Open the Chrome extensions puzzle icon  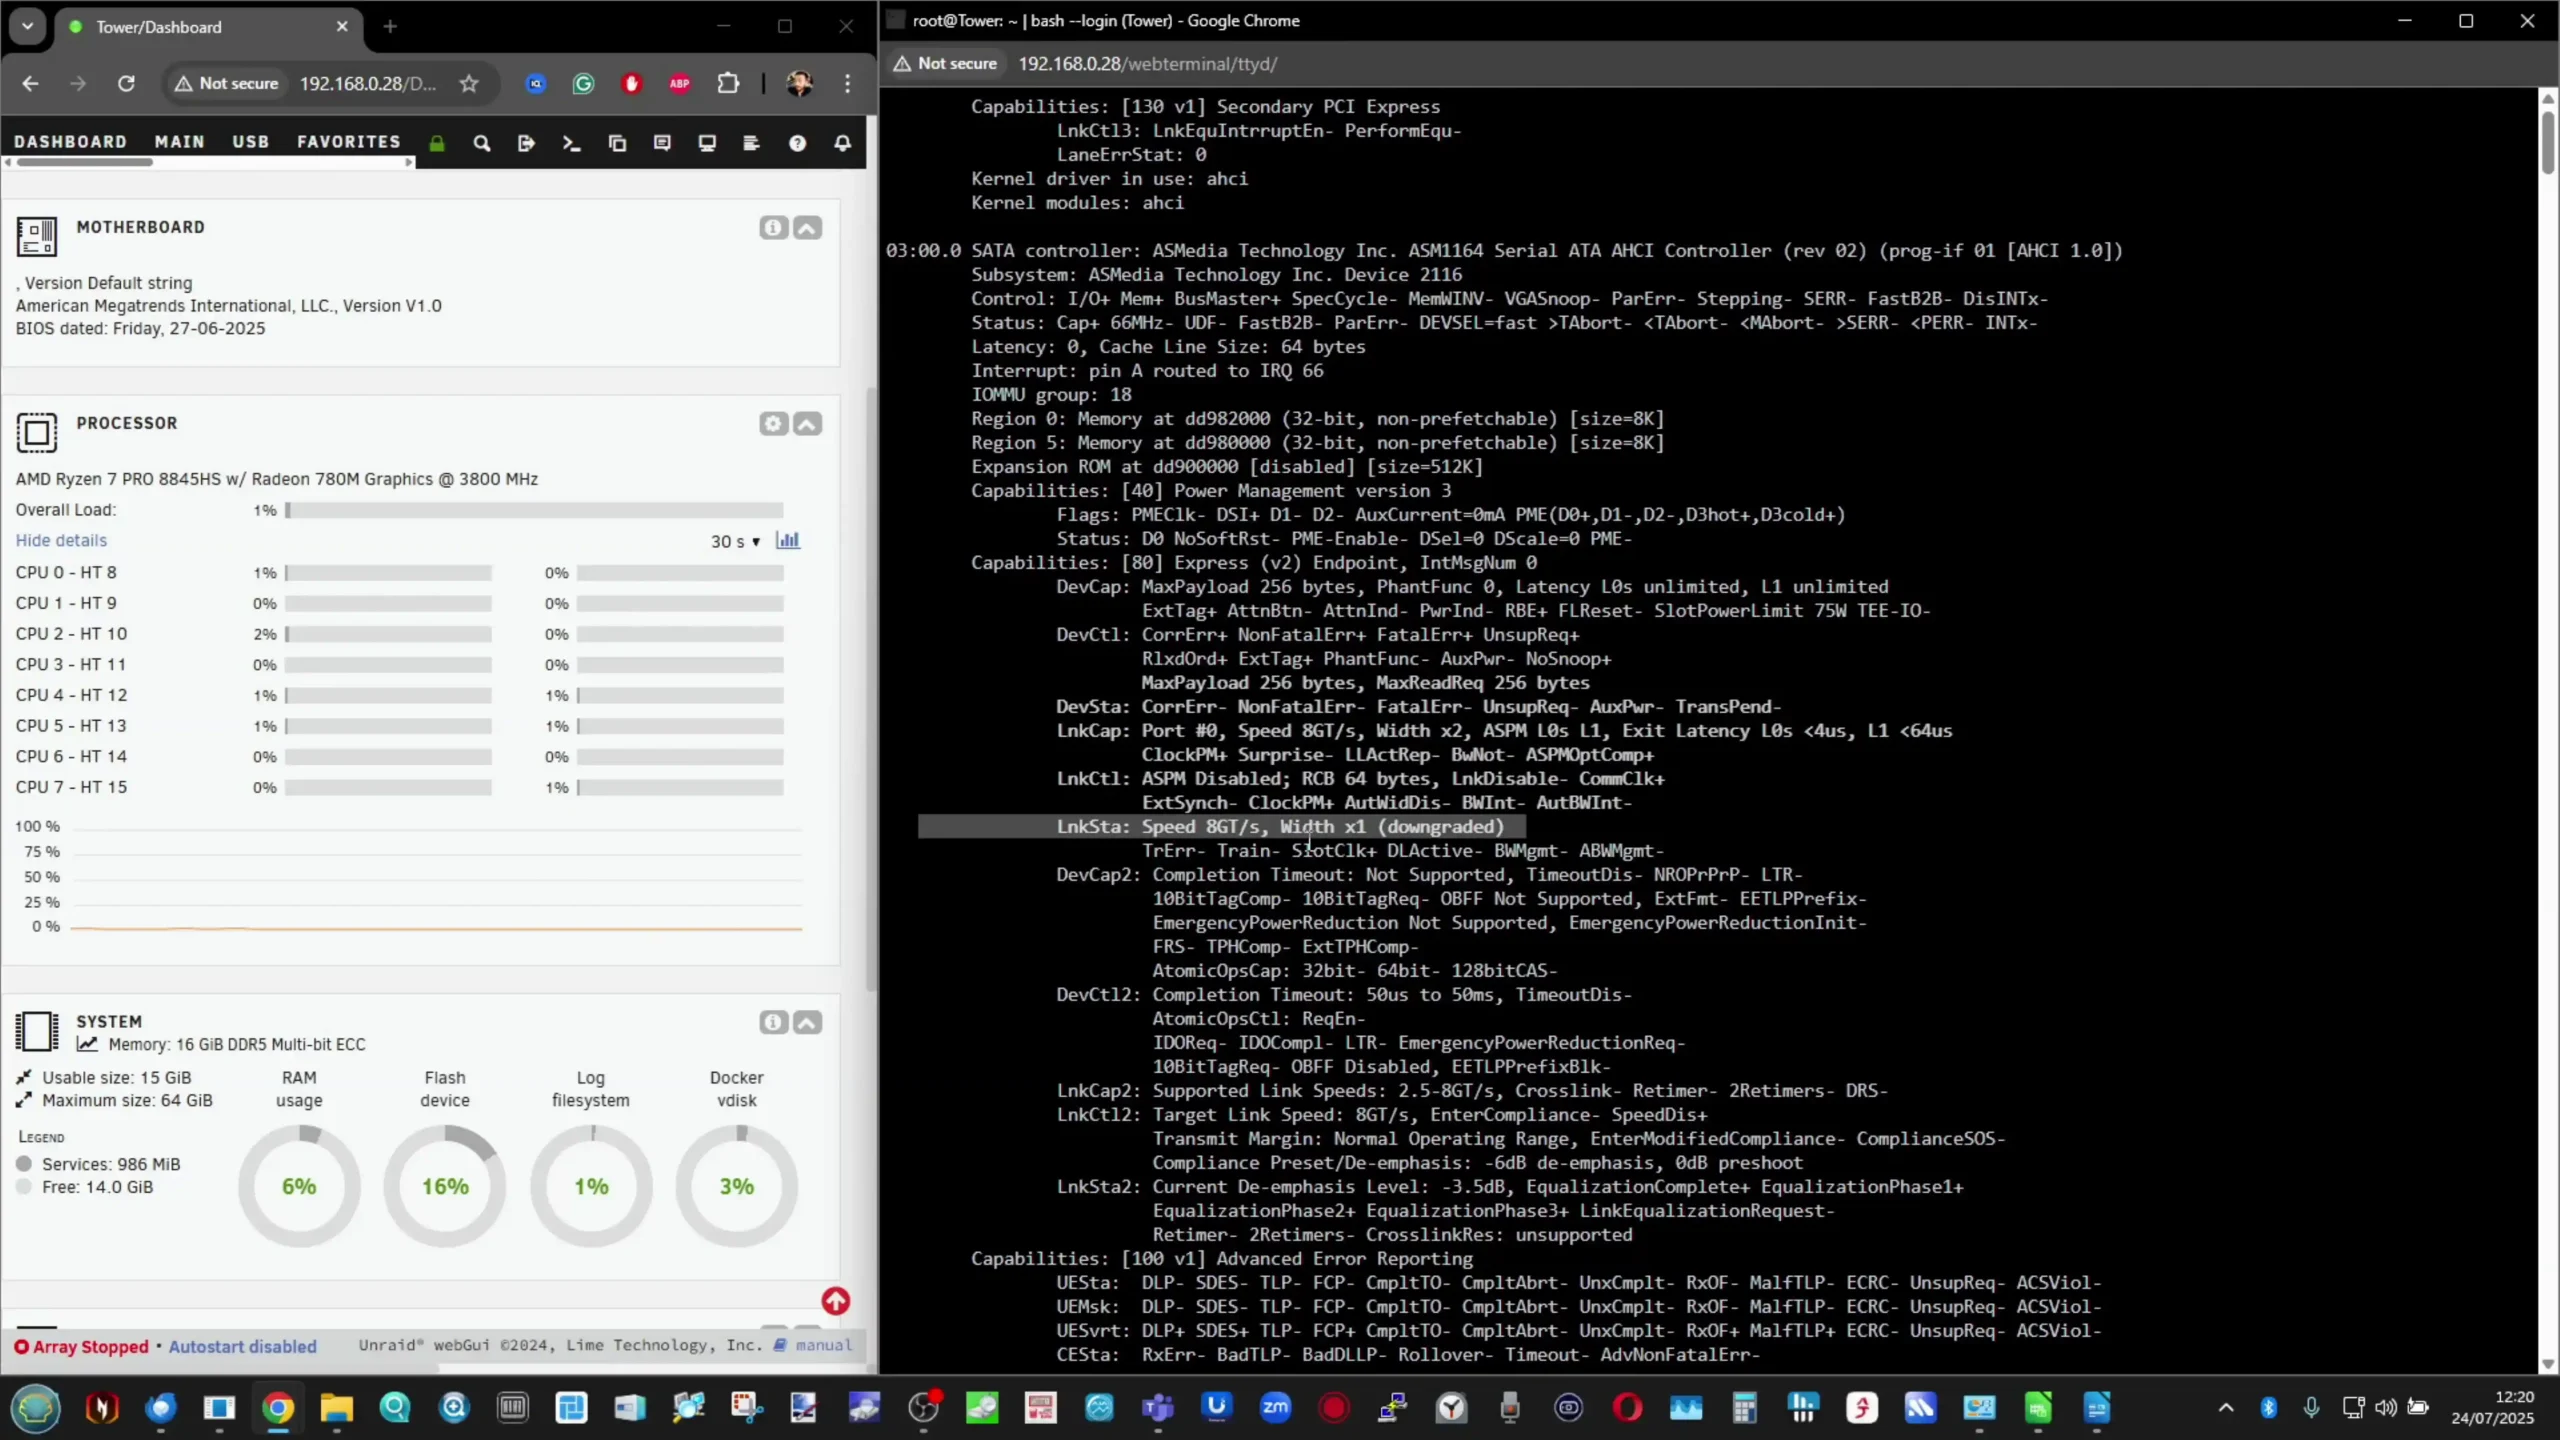729,84
